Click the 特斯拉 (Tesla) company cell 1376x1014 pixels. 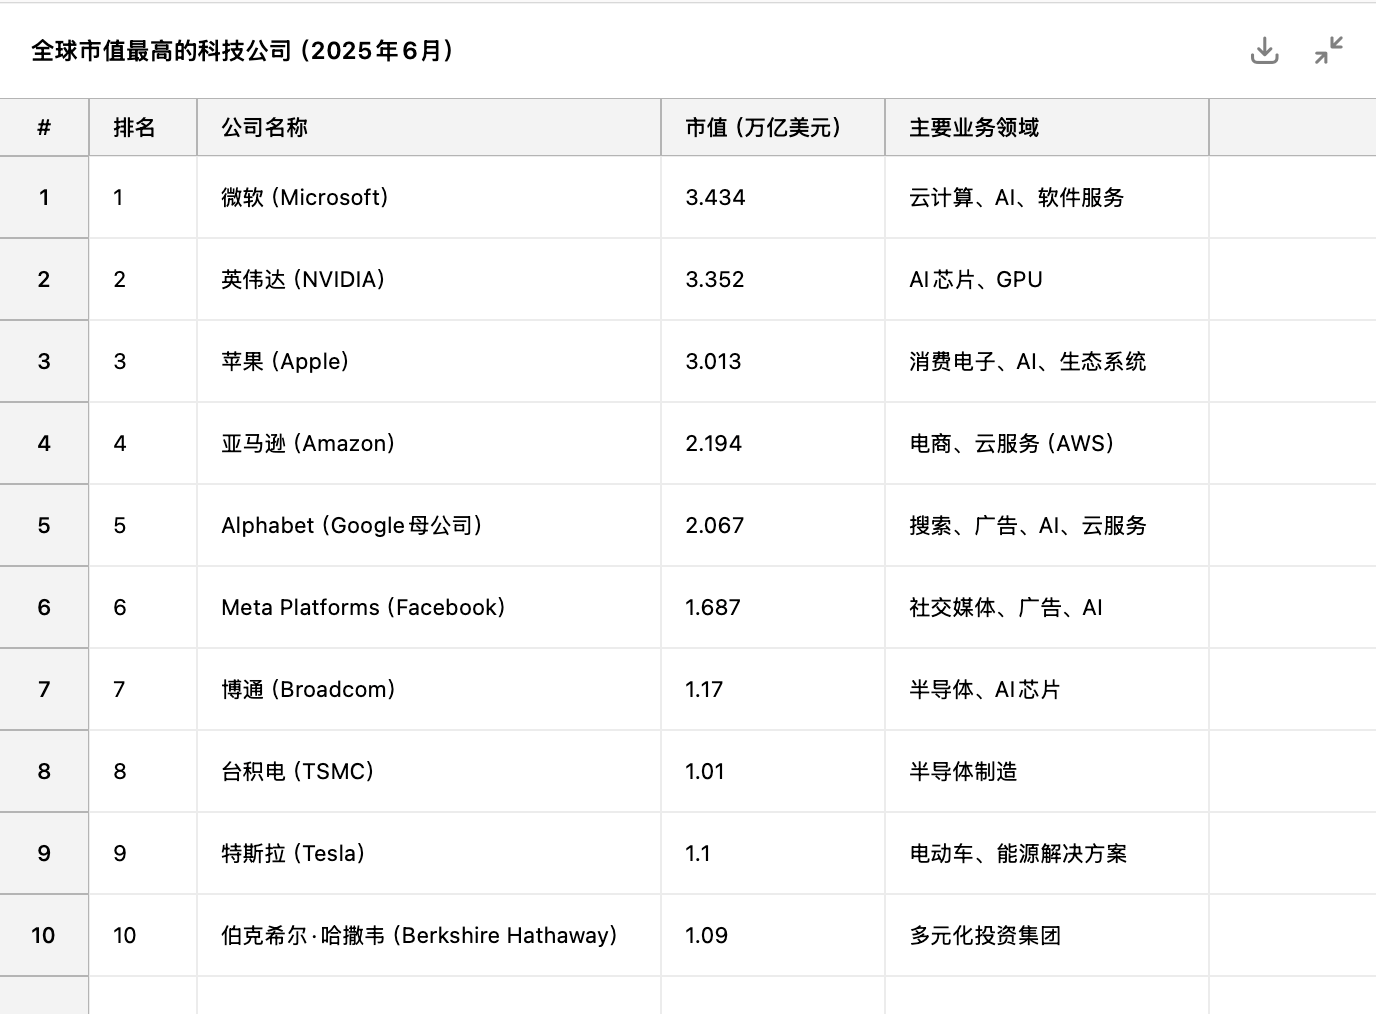coord(429,853)
